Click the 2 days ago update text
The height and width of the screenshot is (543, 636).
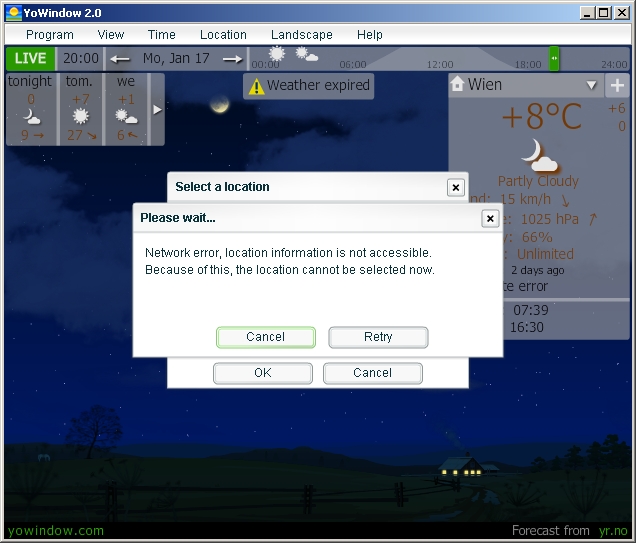tap(537, 270)
